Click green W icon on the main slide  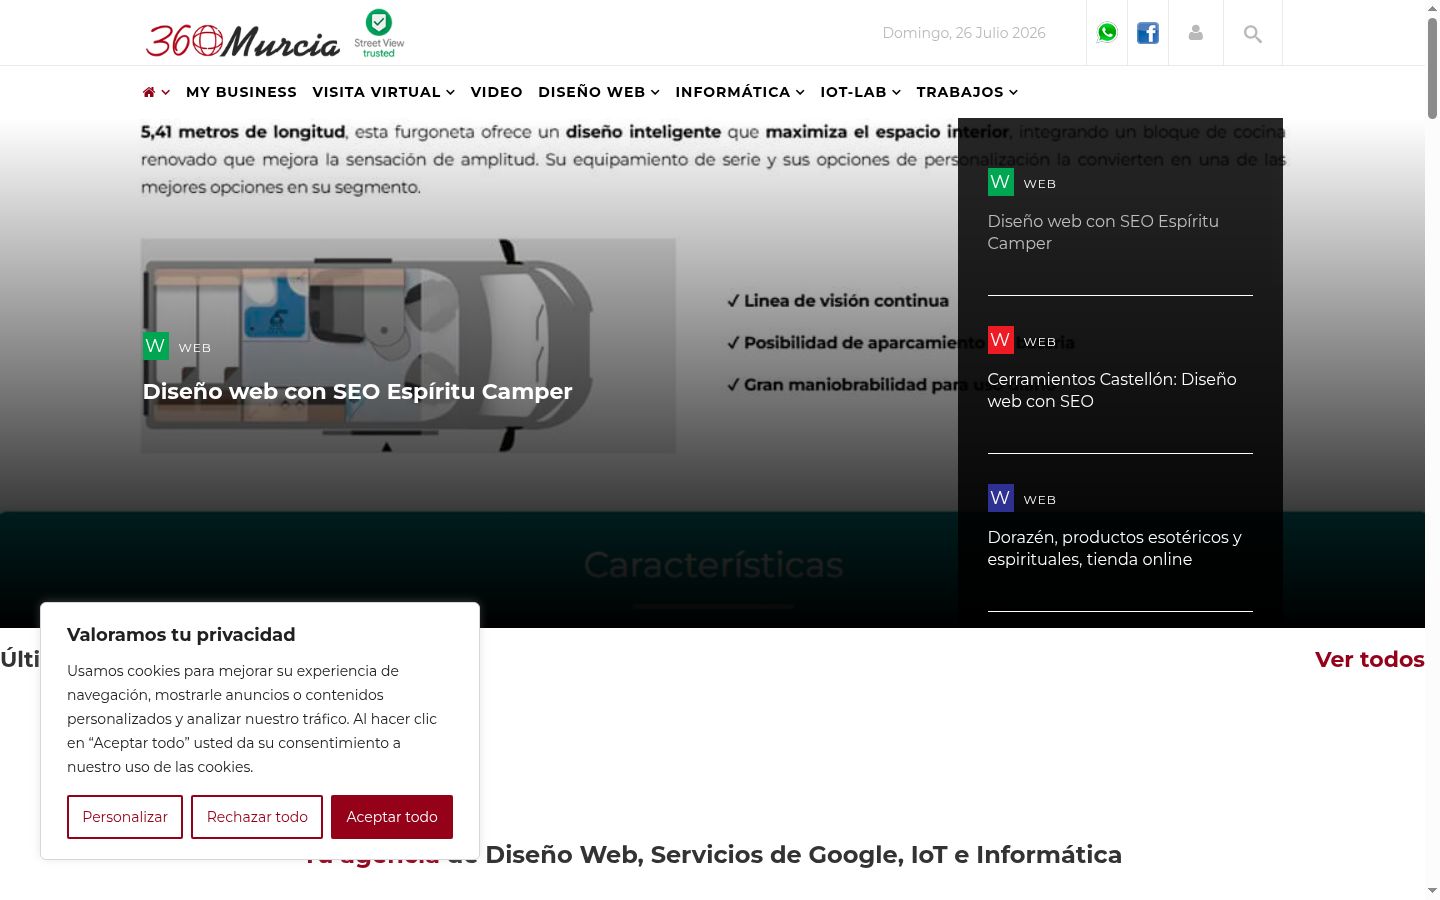point(155,346)
